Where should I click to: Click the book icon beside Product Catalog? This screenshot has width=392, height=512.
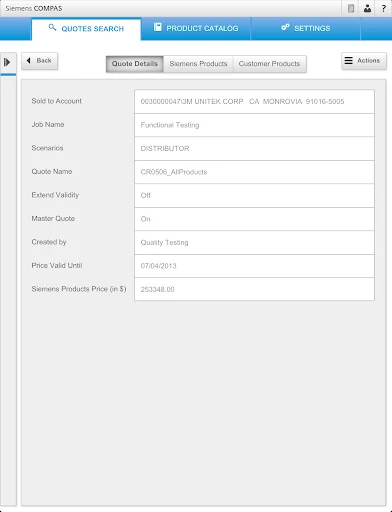(157, 27)
